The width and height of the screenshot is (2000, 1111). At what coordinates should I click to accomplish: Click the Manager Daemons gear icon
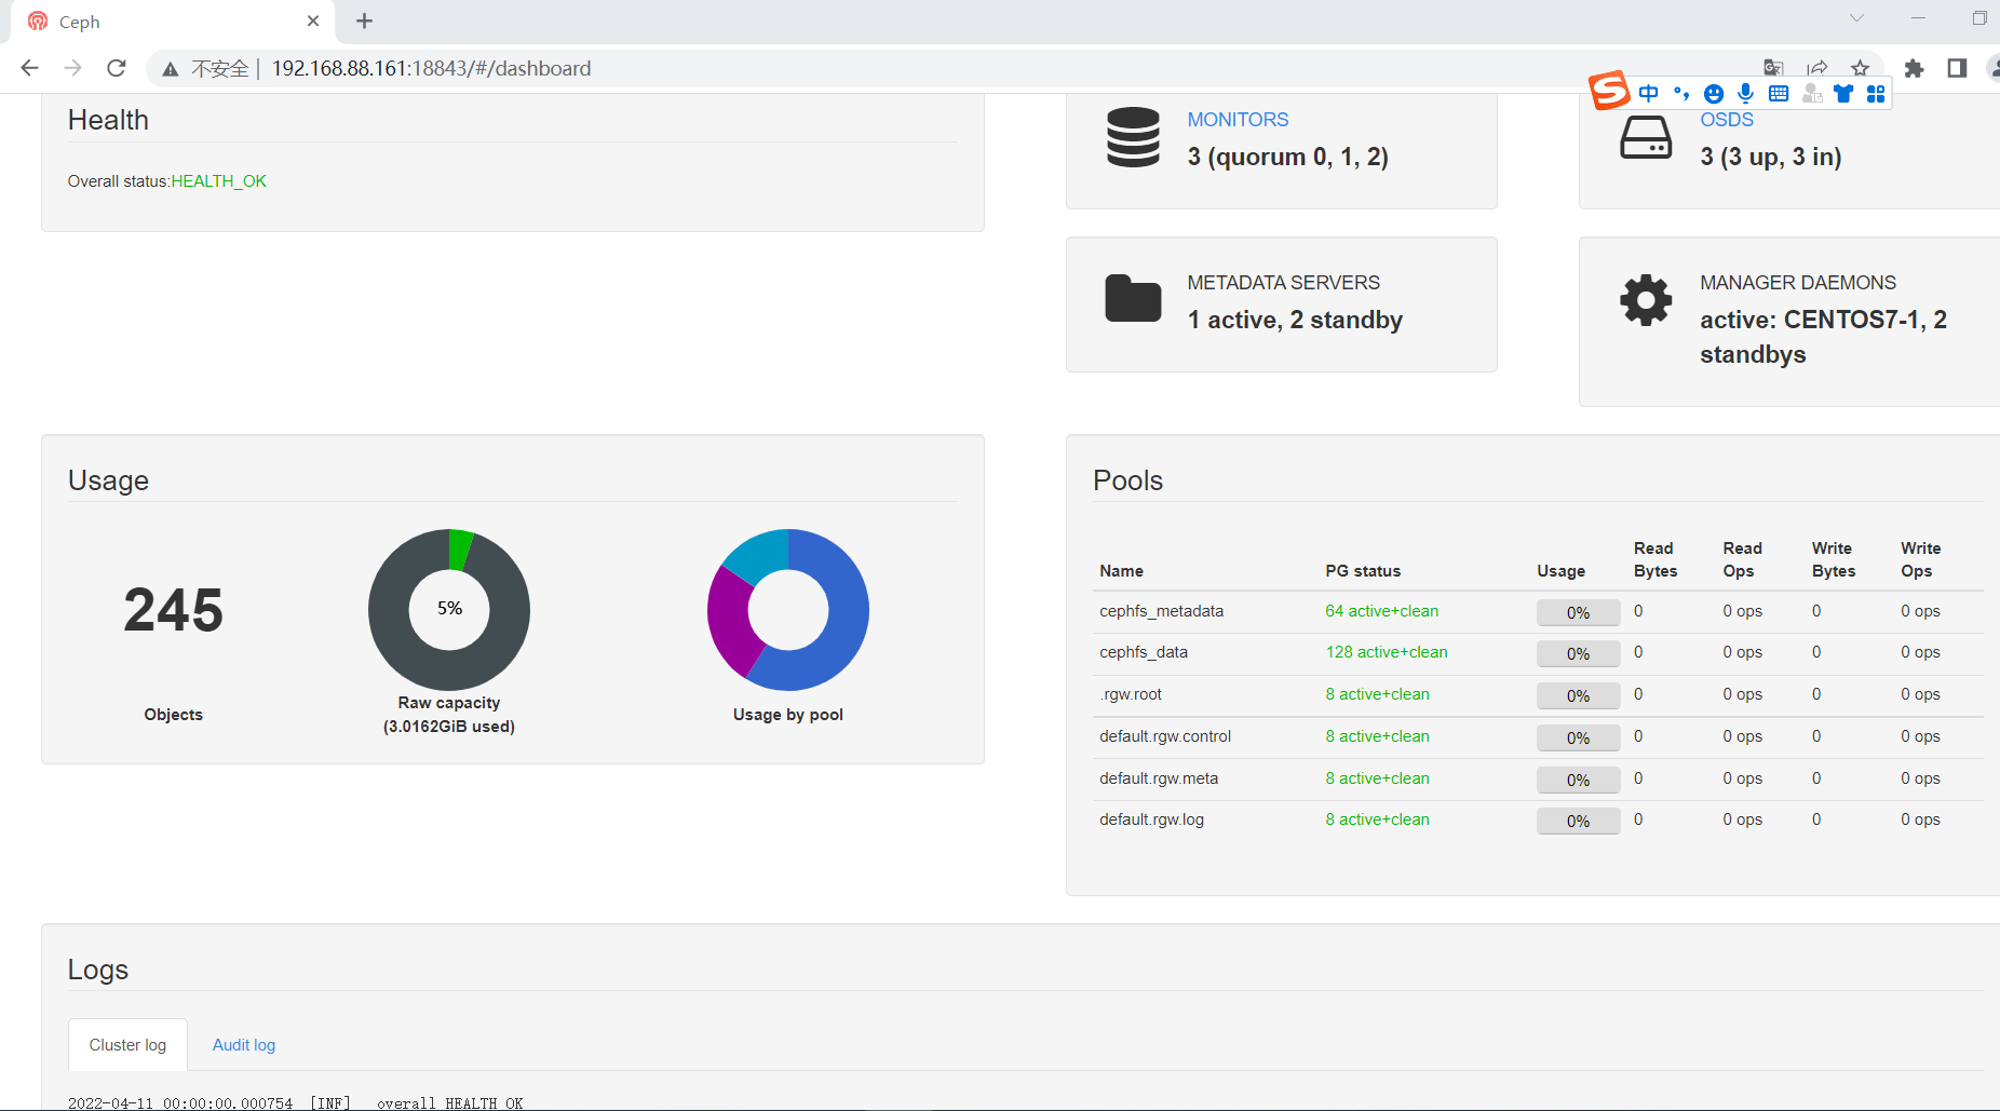click(1645, 299)
